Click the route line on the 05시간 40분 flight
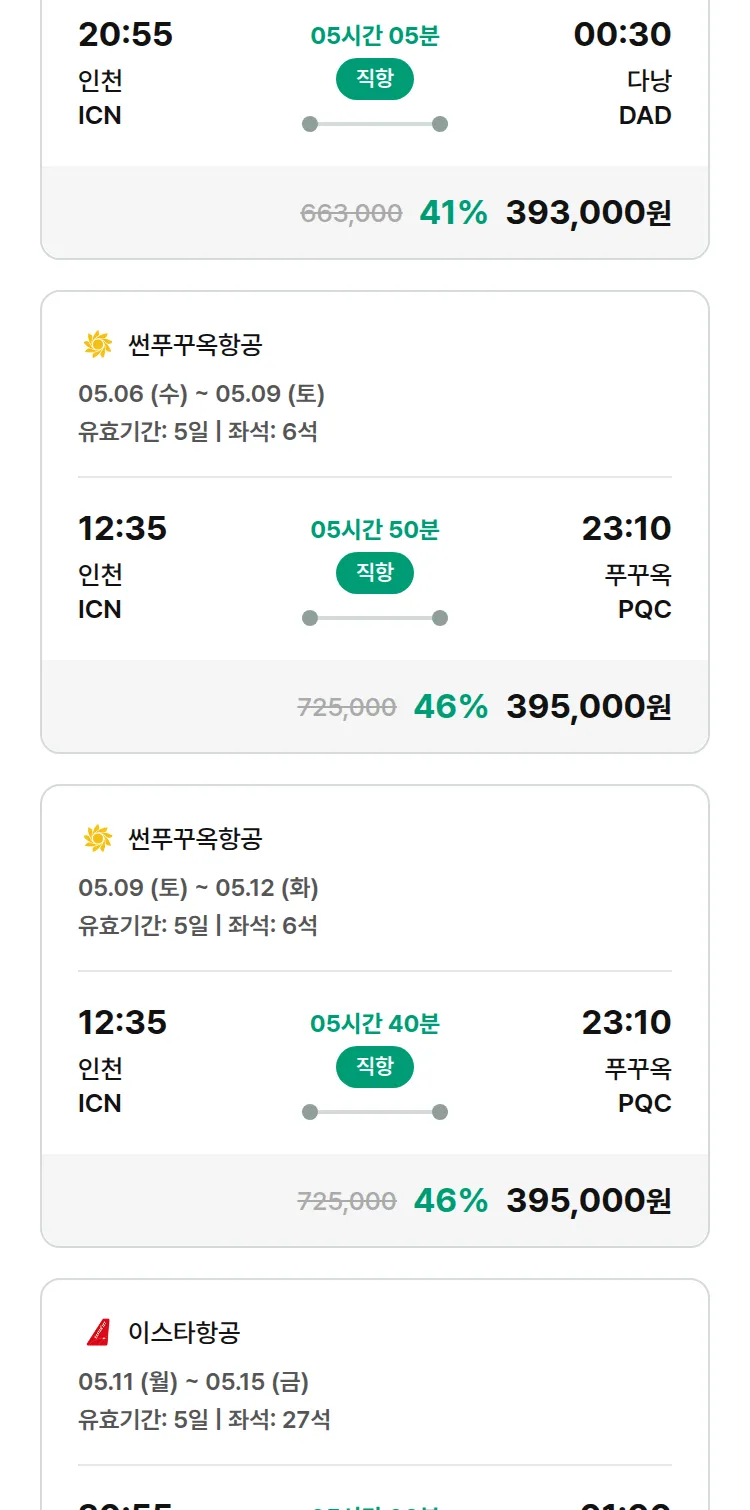750x1510 pixels. coord(375,1112)
